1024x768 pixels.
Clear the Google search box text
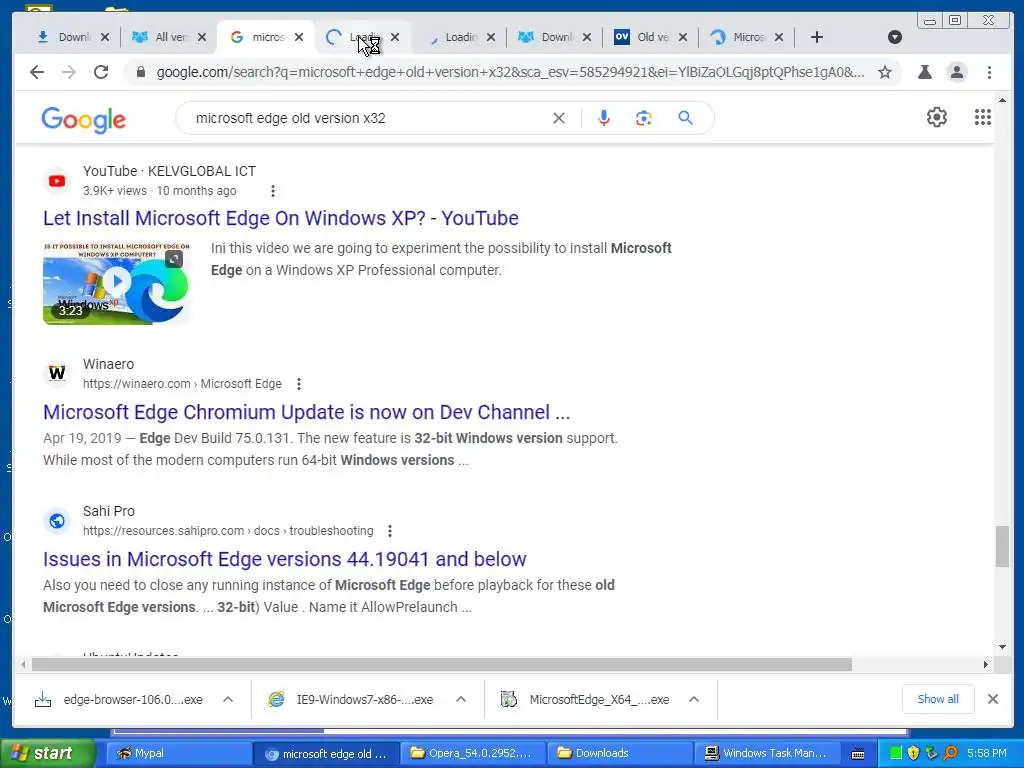(x=559, y=118)
